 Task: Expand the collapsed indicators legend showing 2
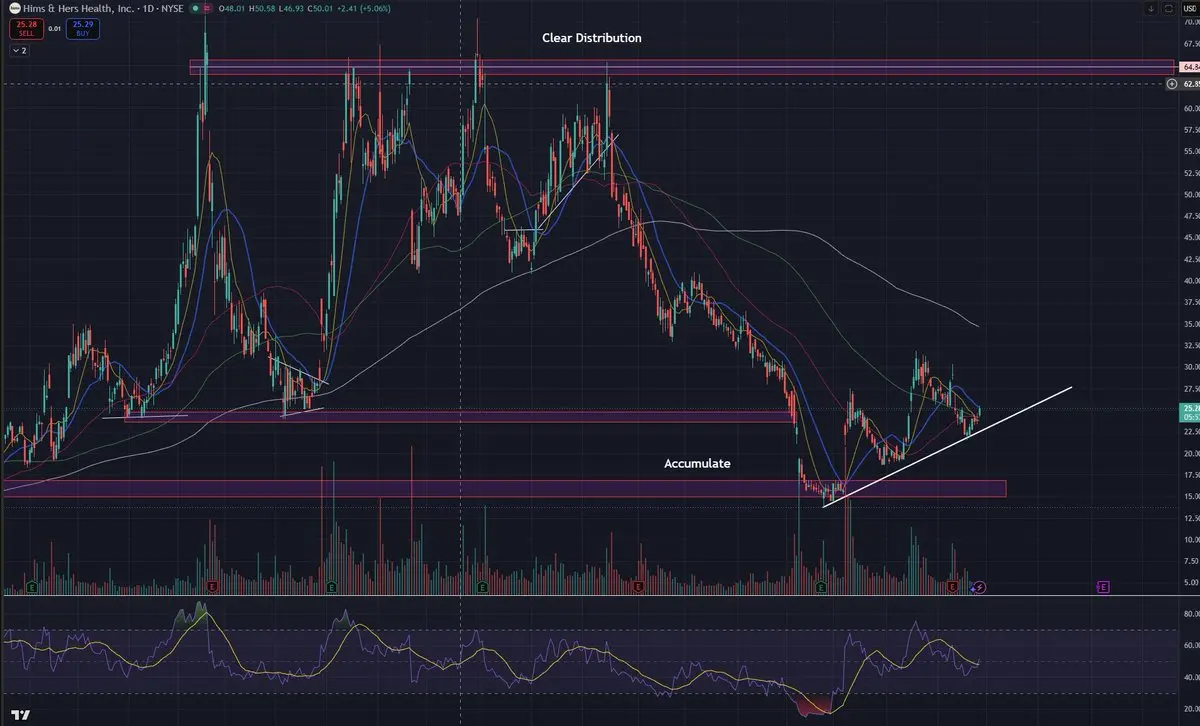18,50
